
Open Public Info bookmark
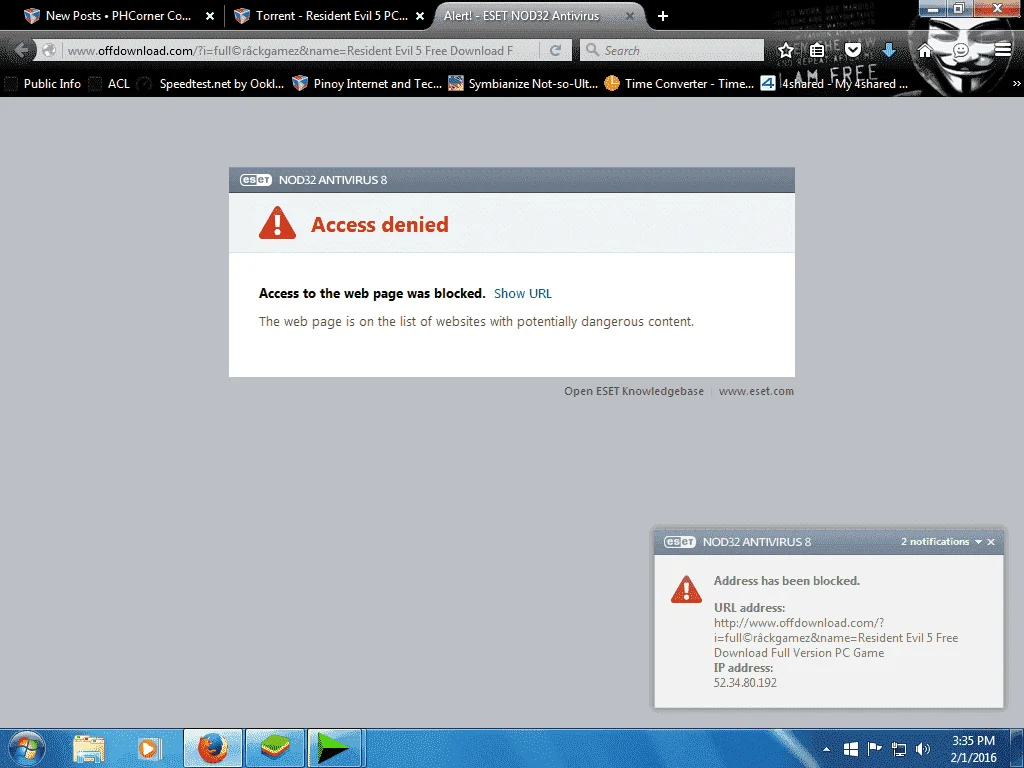click(x=43, y=84)
